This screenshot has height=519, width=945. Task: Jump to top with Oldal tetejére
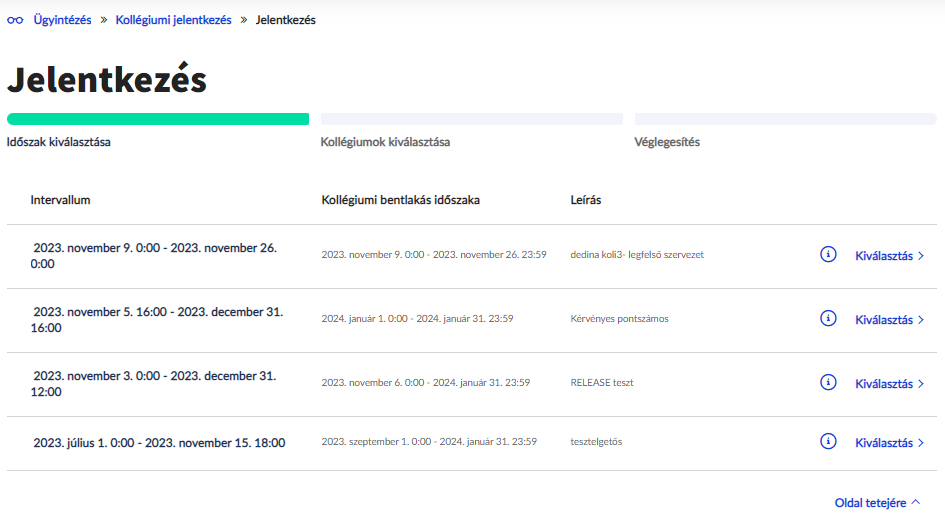[x=876, y=503]
